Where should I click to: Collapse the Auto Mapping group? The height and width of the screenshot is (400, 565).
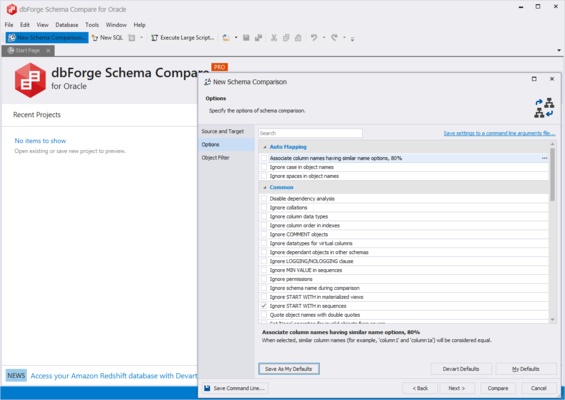265,147
